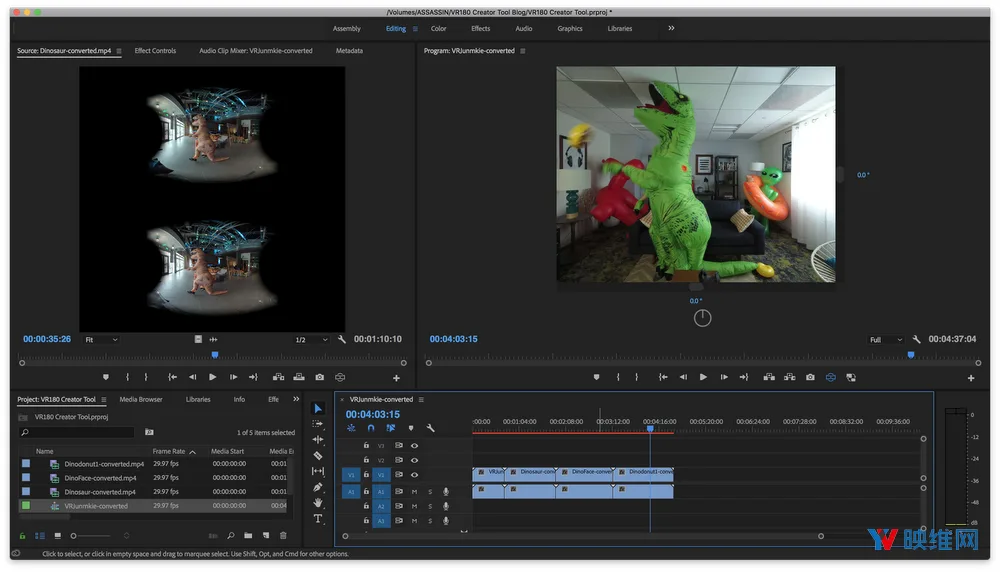The width and height of the screenshot is (1000, 572).
Task: Click Overwrite button in Source Monitor
Action: tap(298, 378)
